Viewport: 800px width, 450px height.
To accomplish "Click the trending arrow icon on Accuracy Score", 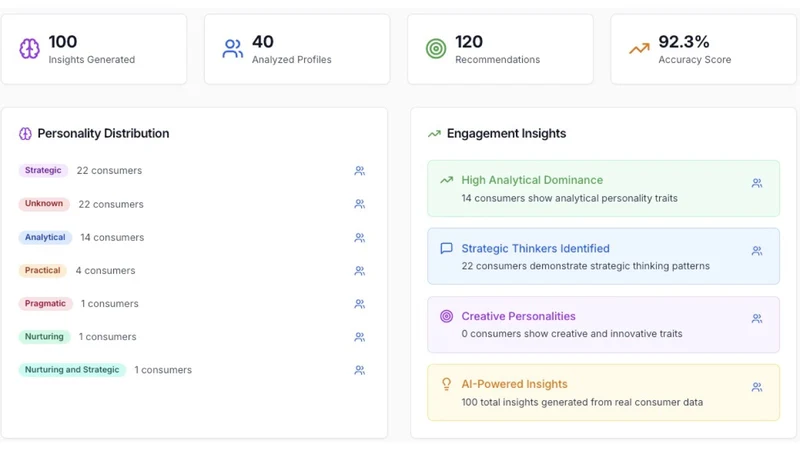I will coord(639,48).
